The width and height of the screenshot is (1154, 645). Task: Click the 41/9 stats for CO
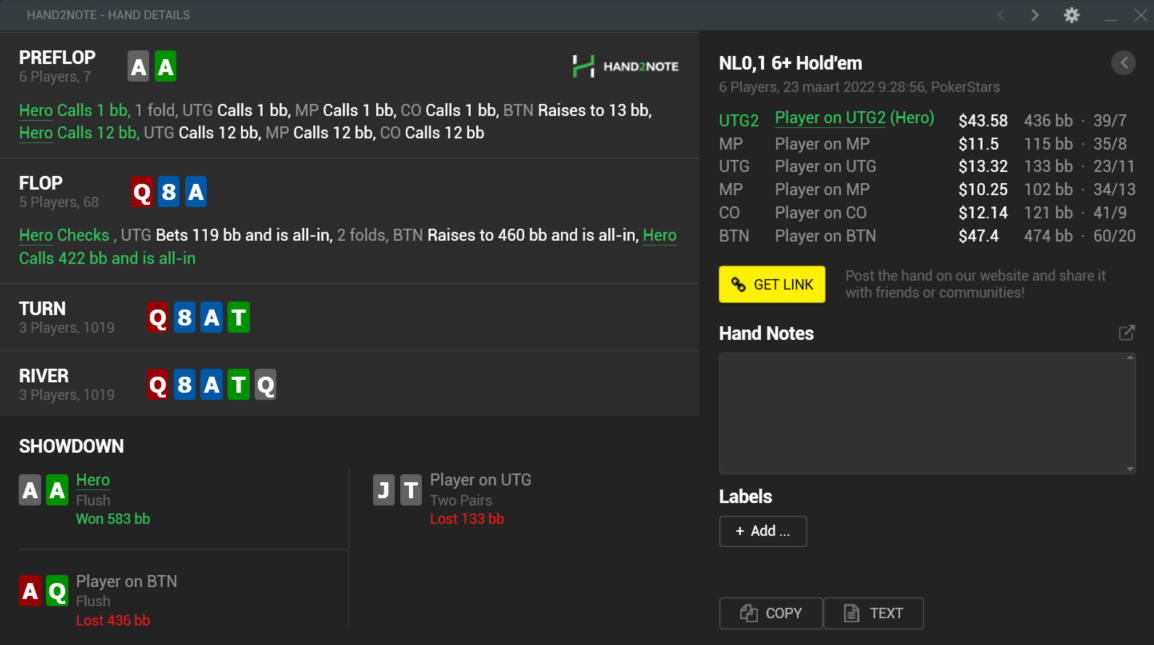(1110, 213)
